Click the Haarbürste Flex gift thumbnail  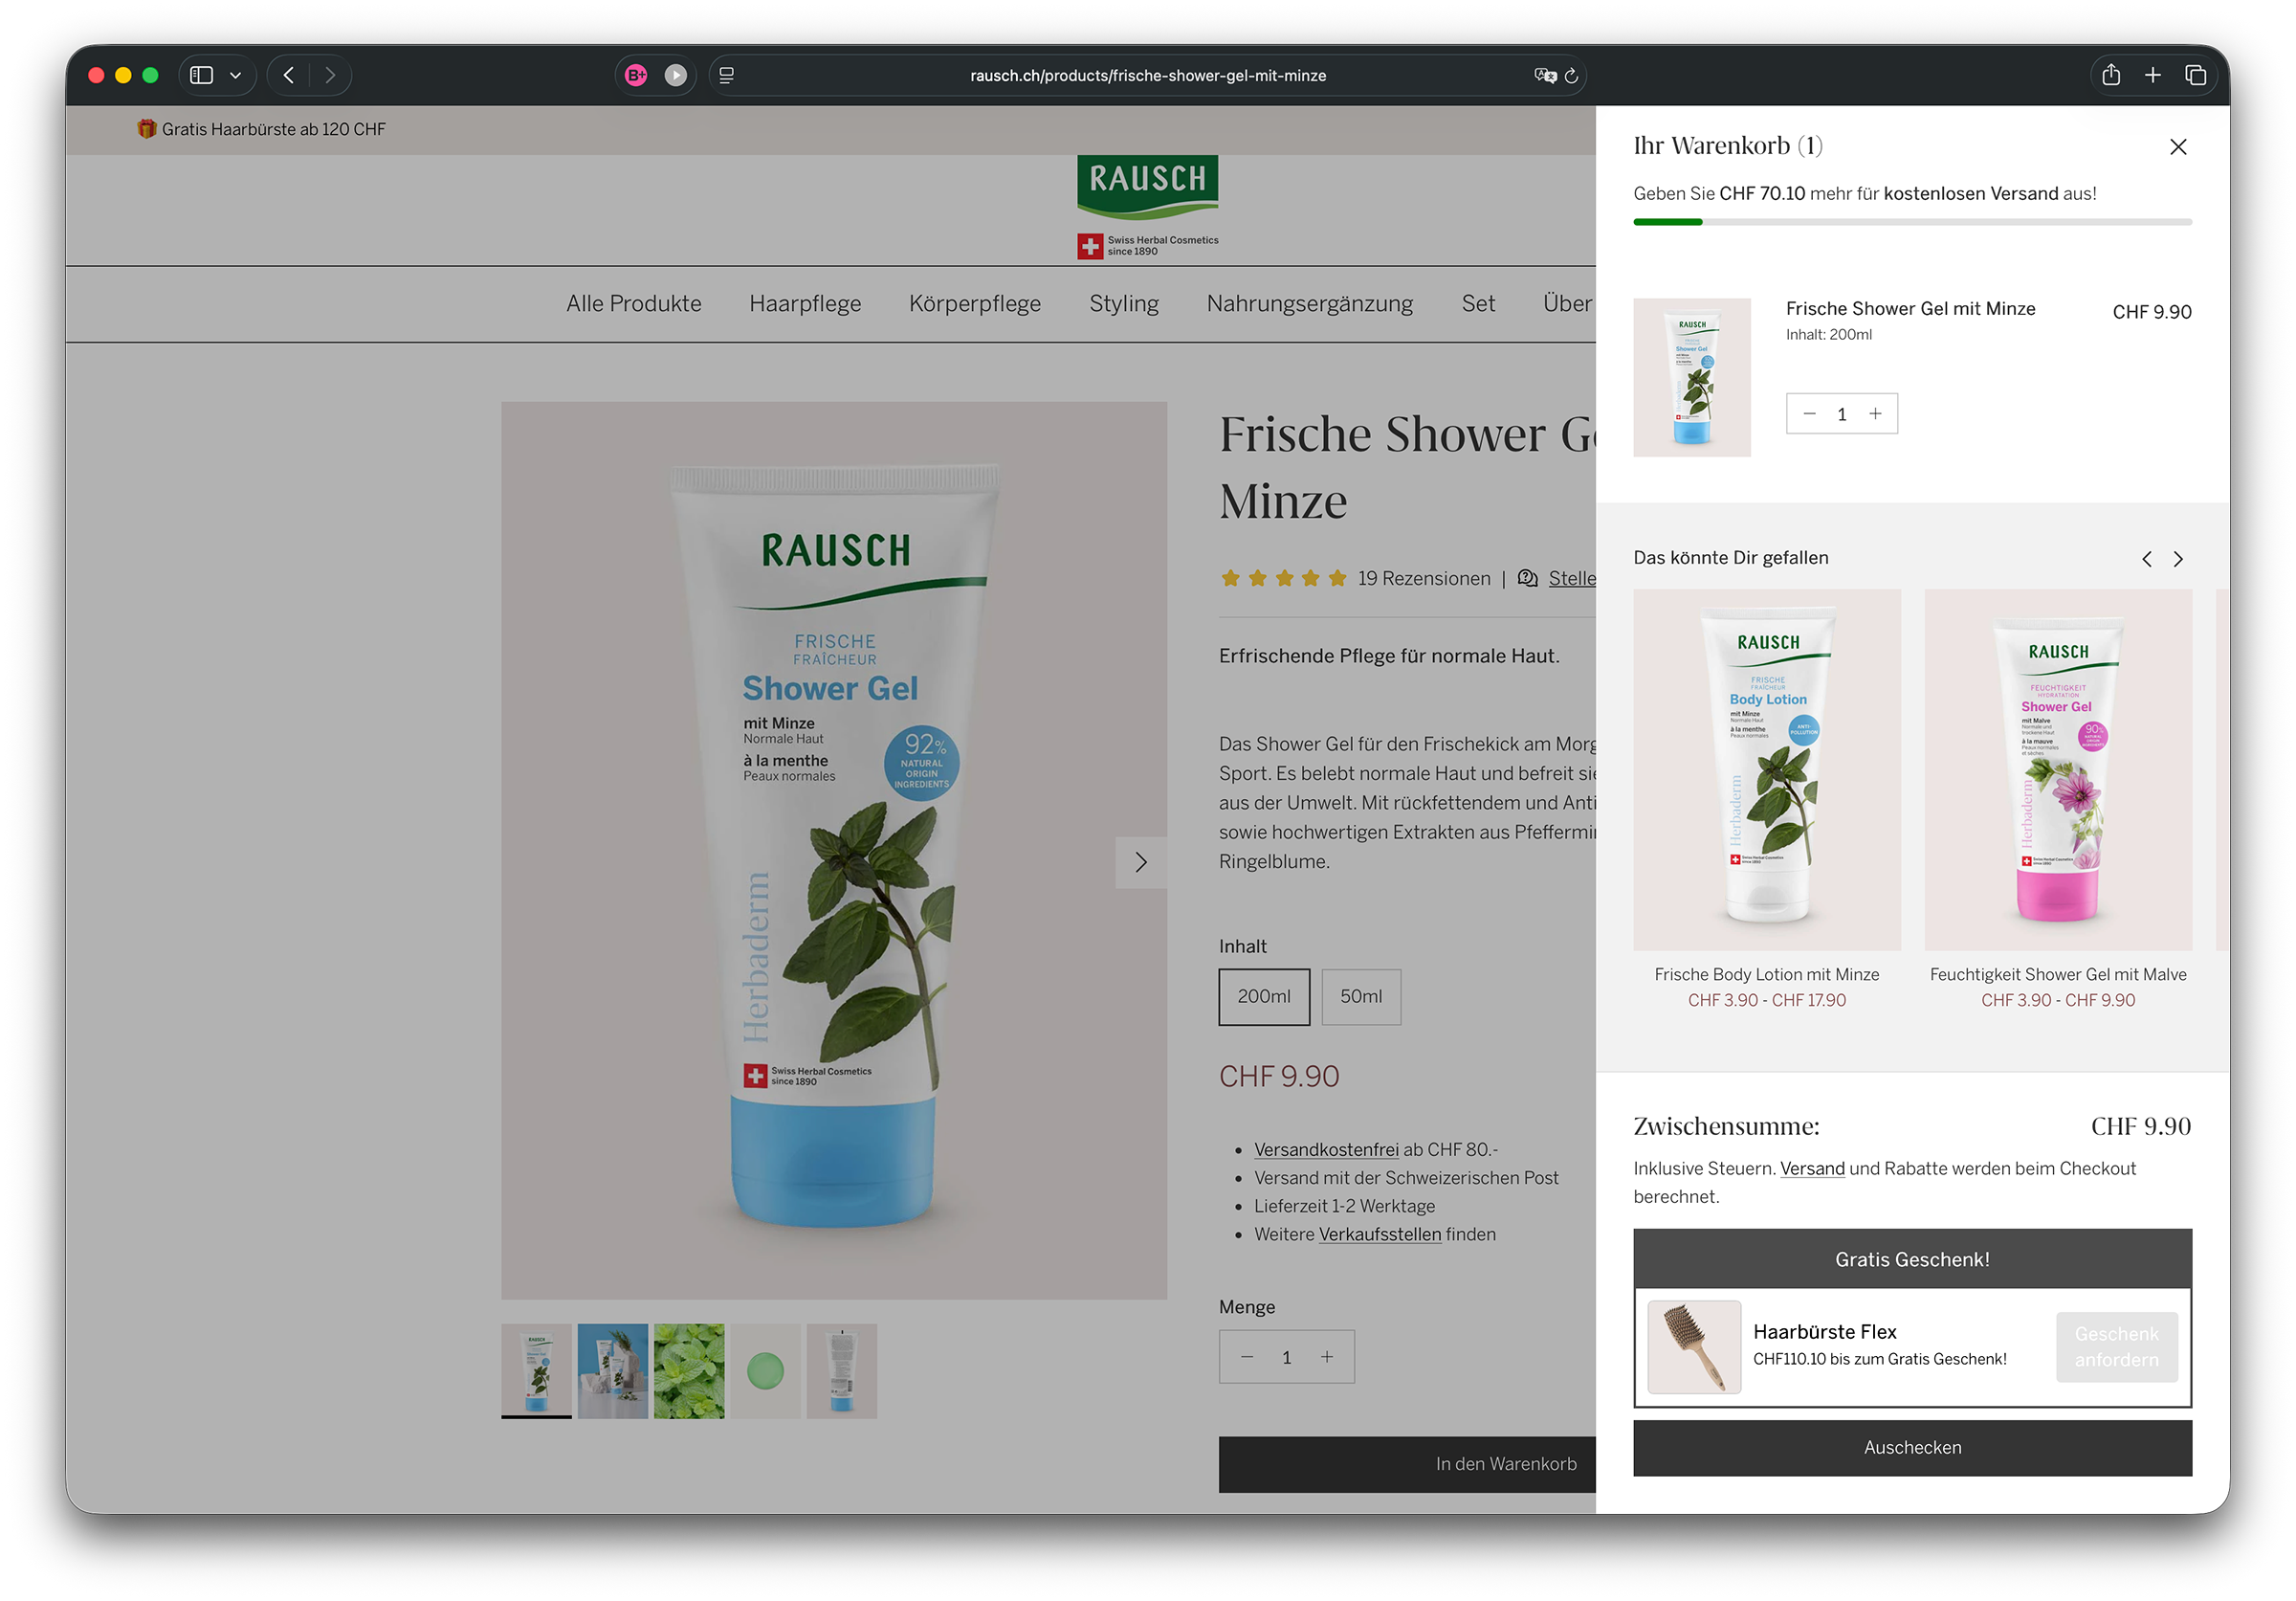(1694, 1347)
